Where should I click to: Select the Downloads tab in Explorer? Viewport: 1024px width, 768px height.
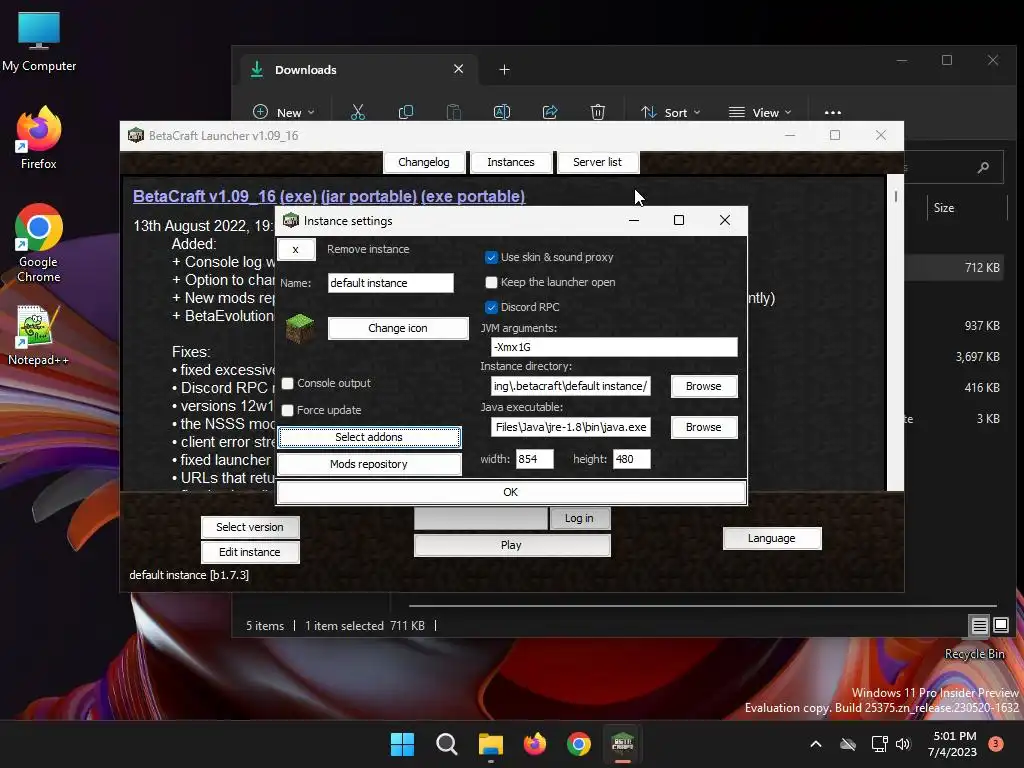pyautogui.click(x=359, y=69)
